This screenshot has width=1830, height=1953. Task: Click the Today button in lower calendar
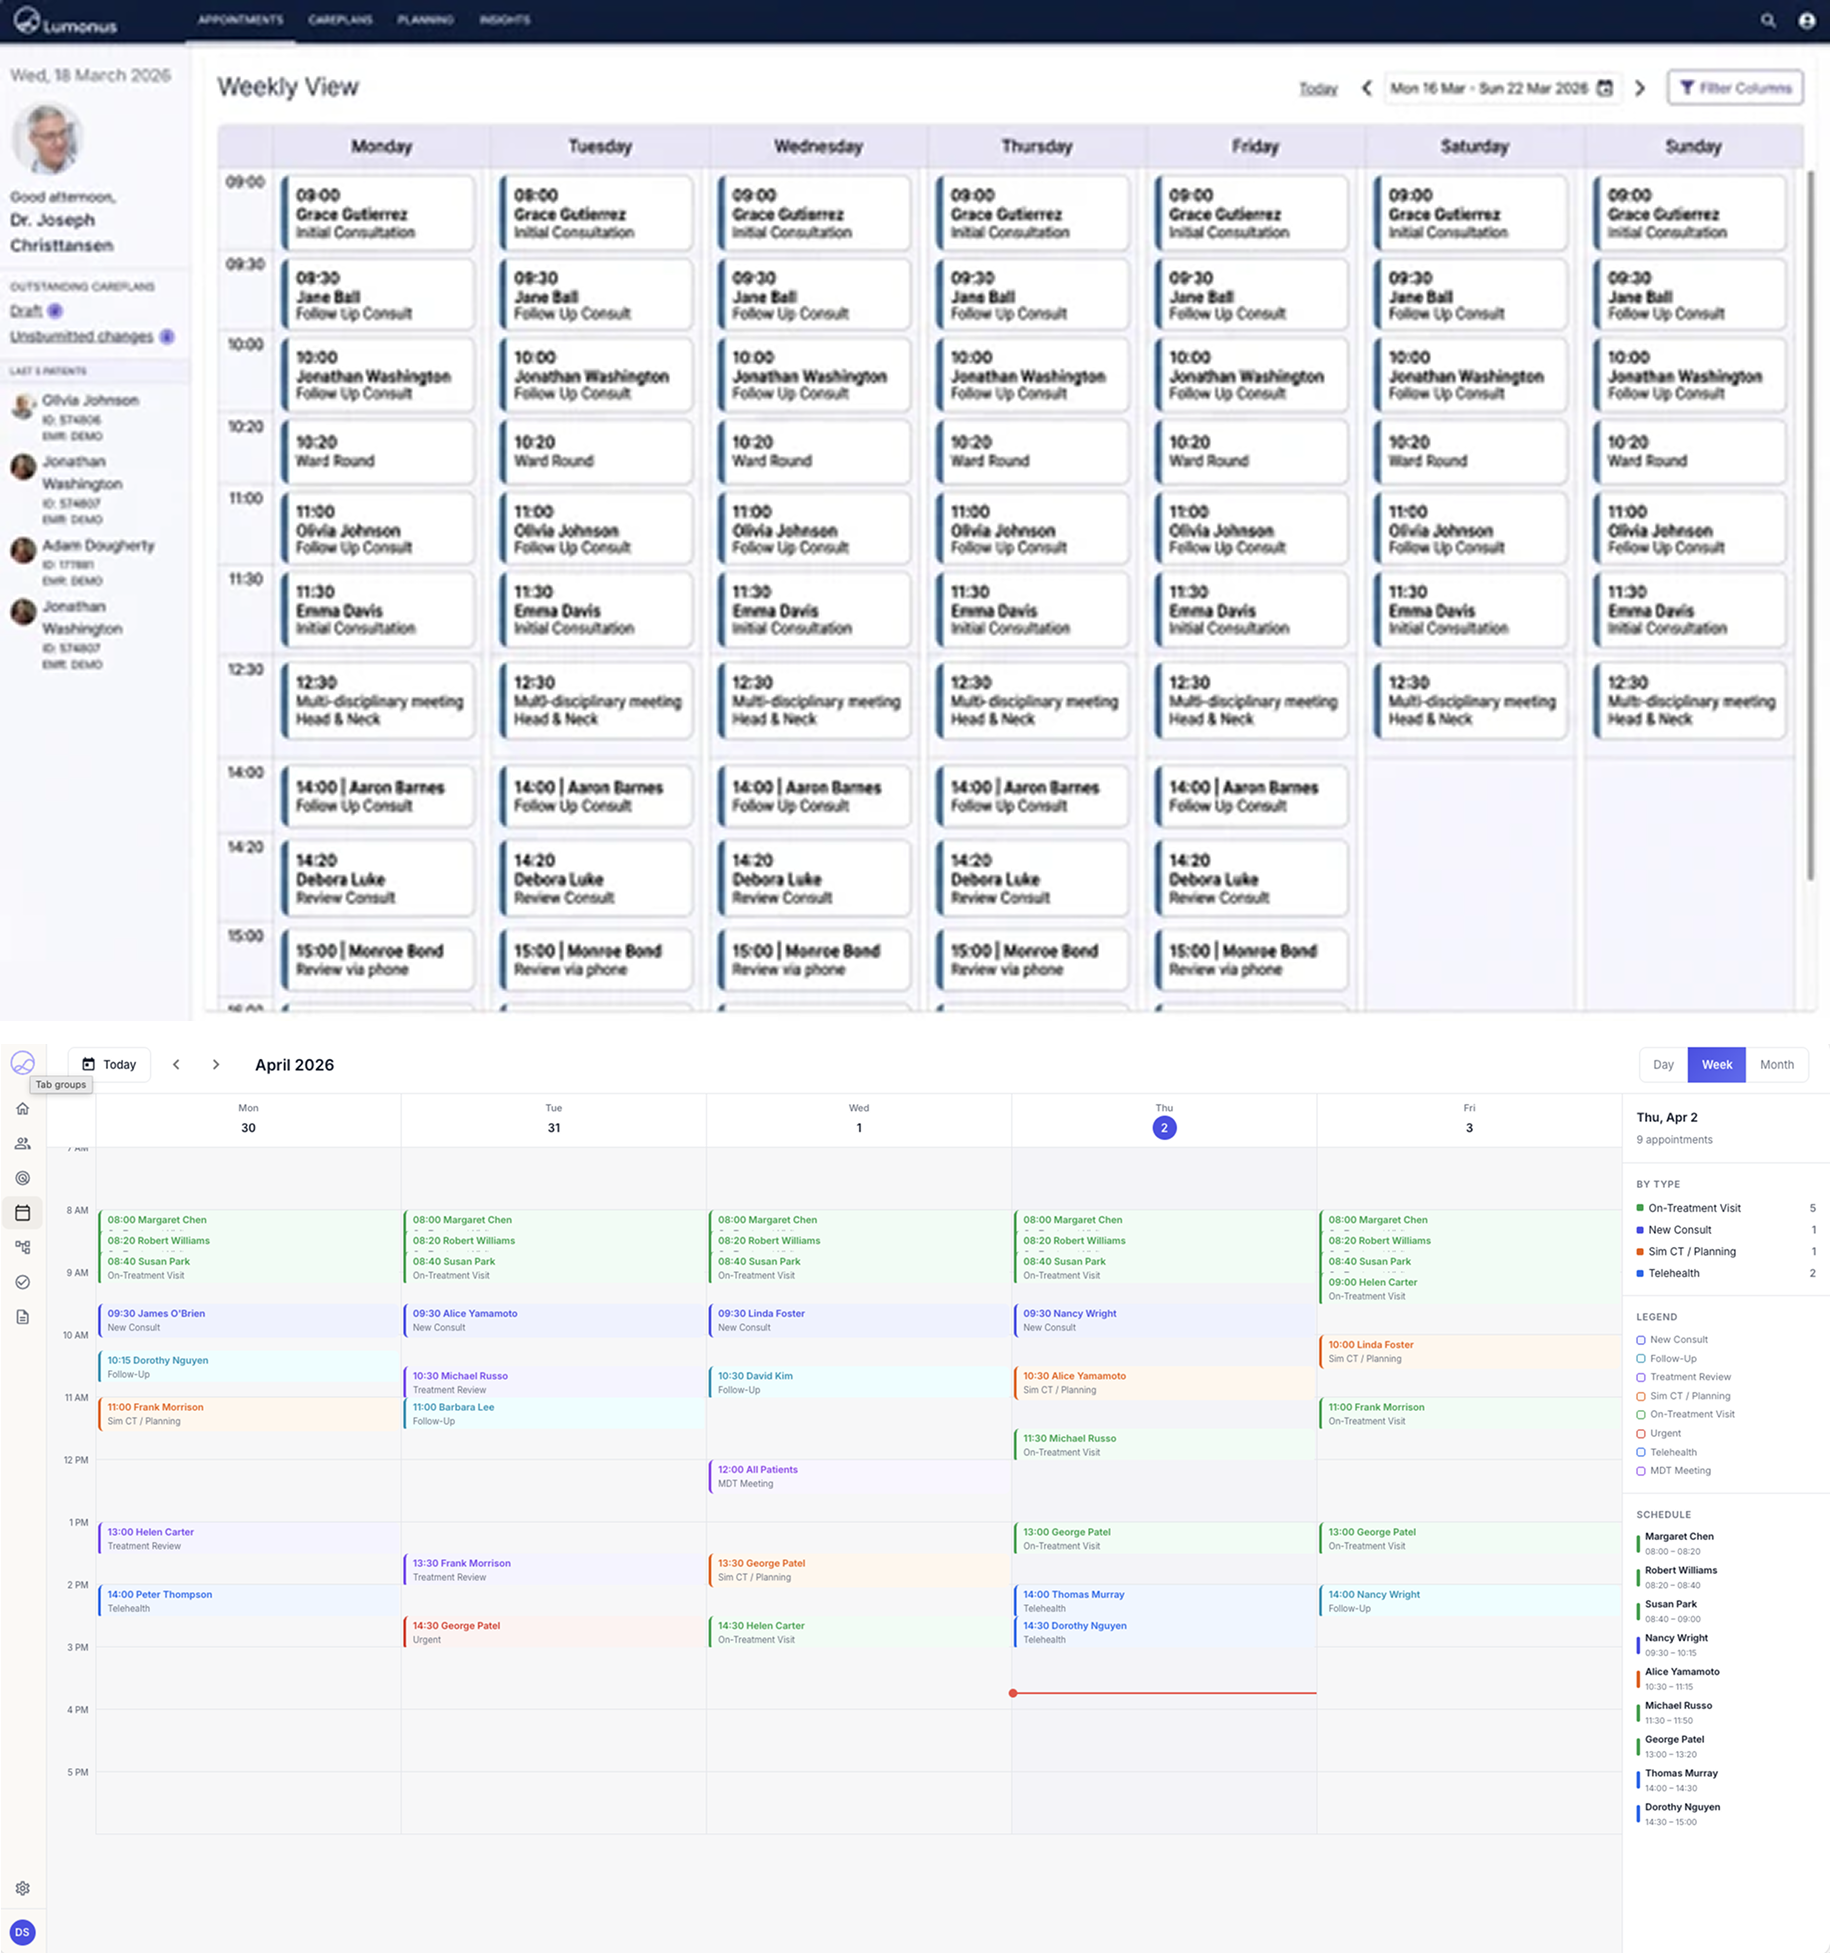[x=109, y=1065]
